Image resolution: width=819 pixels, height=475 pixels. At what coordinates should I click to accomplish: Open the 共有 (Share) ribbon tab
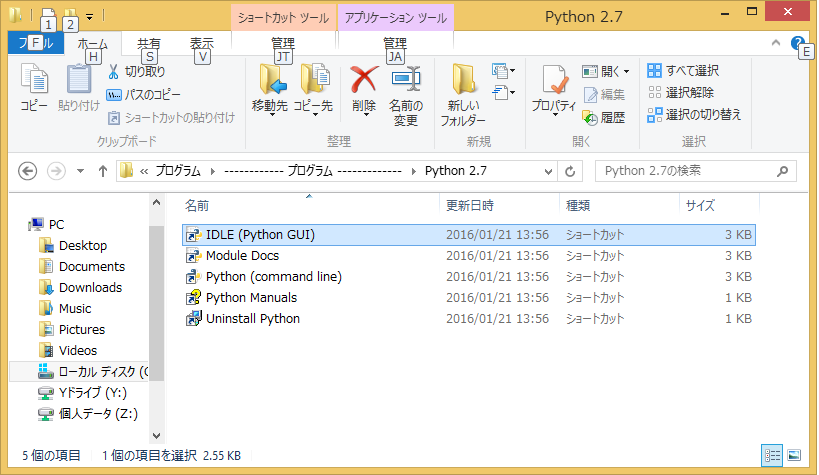tap(149, 43)
